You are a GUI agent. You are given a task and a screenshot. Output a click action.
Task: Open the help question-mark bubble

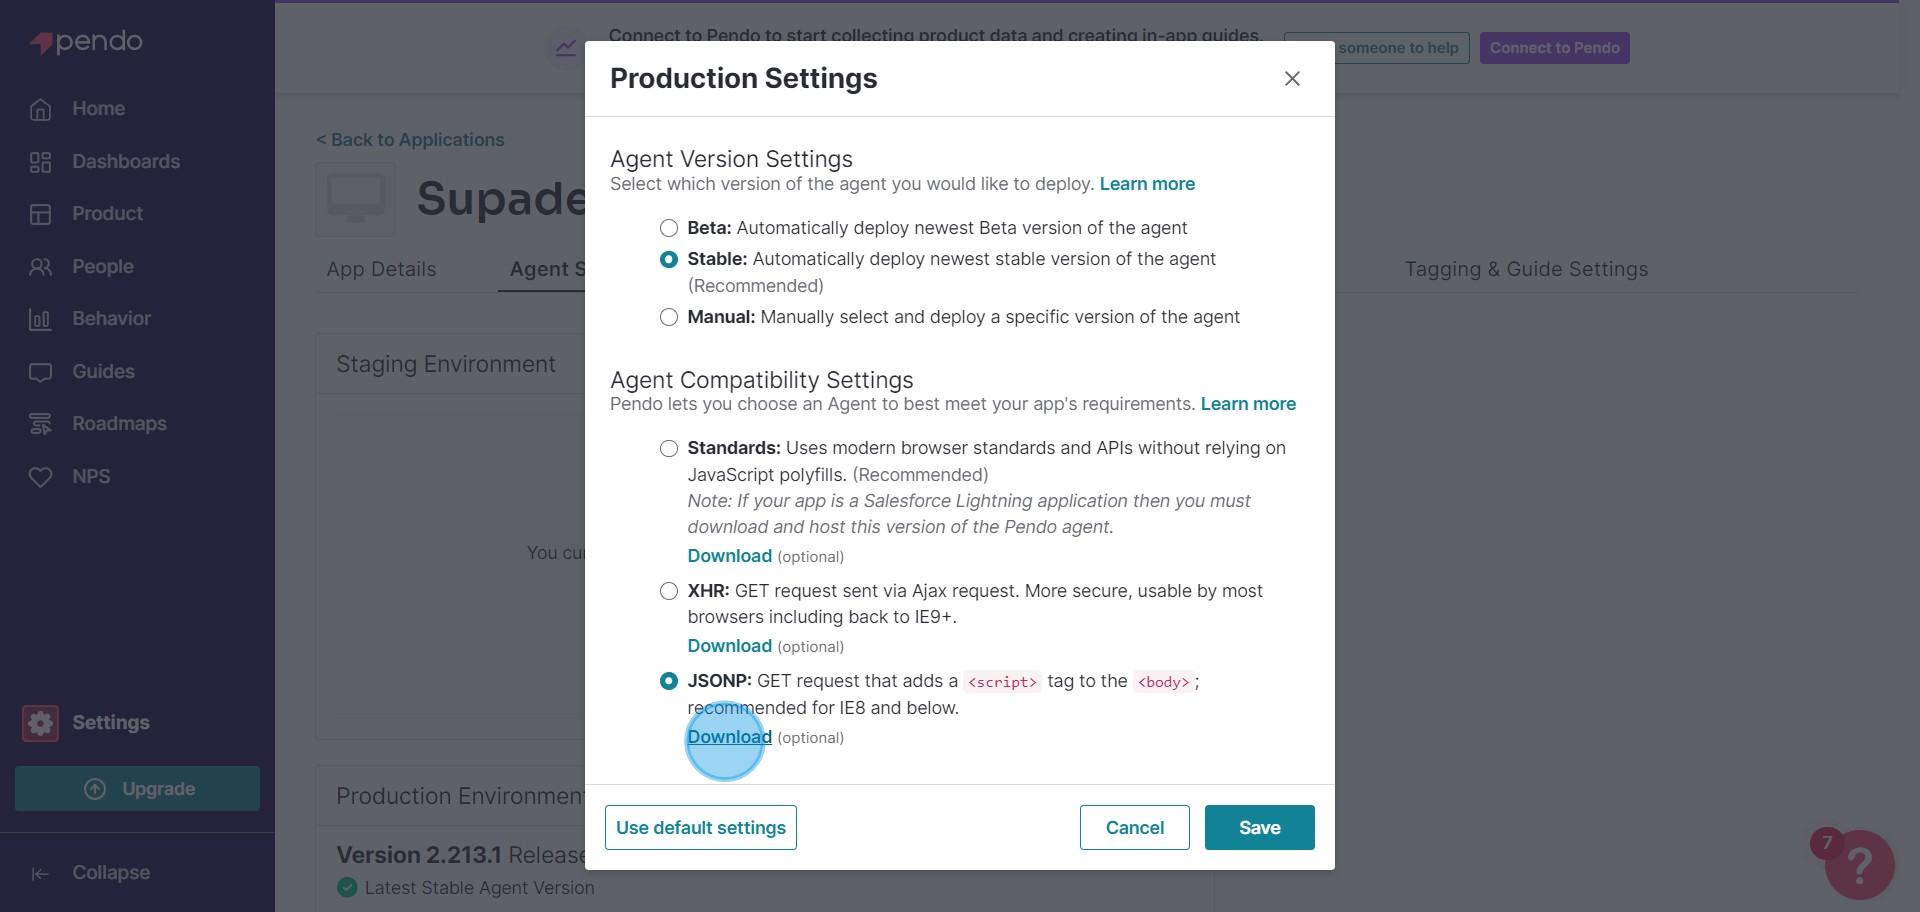pyautogui.click(x=1859, y=865)
